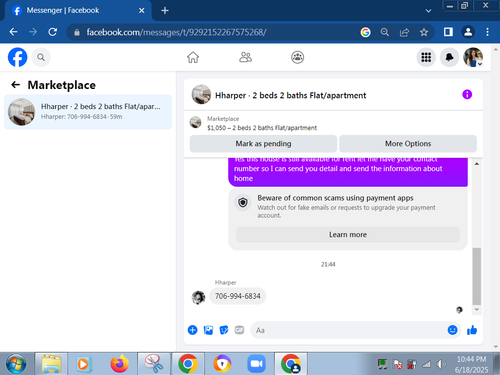The image size is (500, 375).
Task: Open the account profile picture menu
Action: click(x=473, y=57)
